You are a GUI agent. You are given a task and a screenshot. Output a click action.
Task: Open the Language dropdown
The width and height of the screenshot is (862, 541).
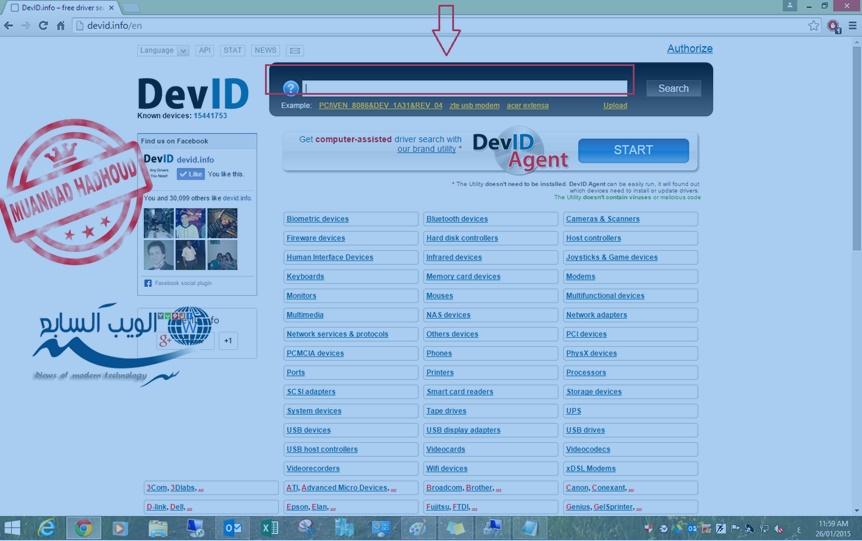click(163, 51)
